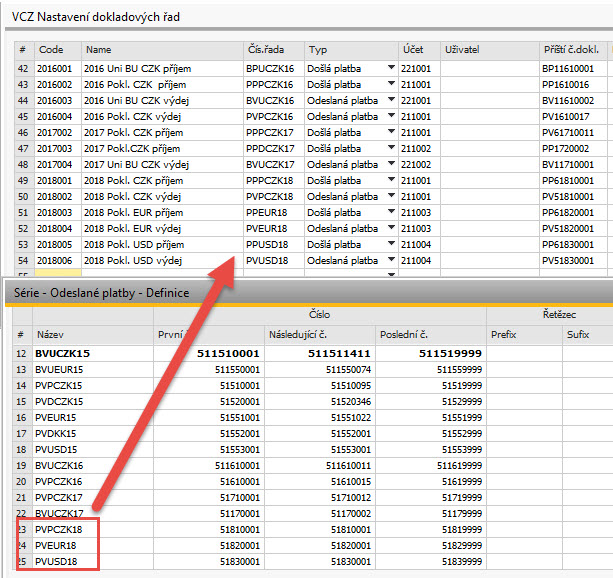Click first number 51820001 of PVEUR18

(x=209, y=546)
